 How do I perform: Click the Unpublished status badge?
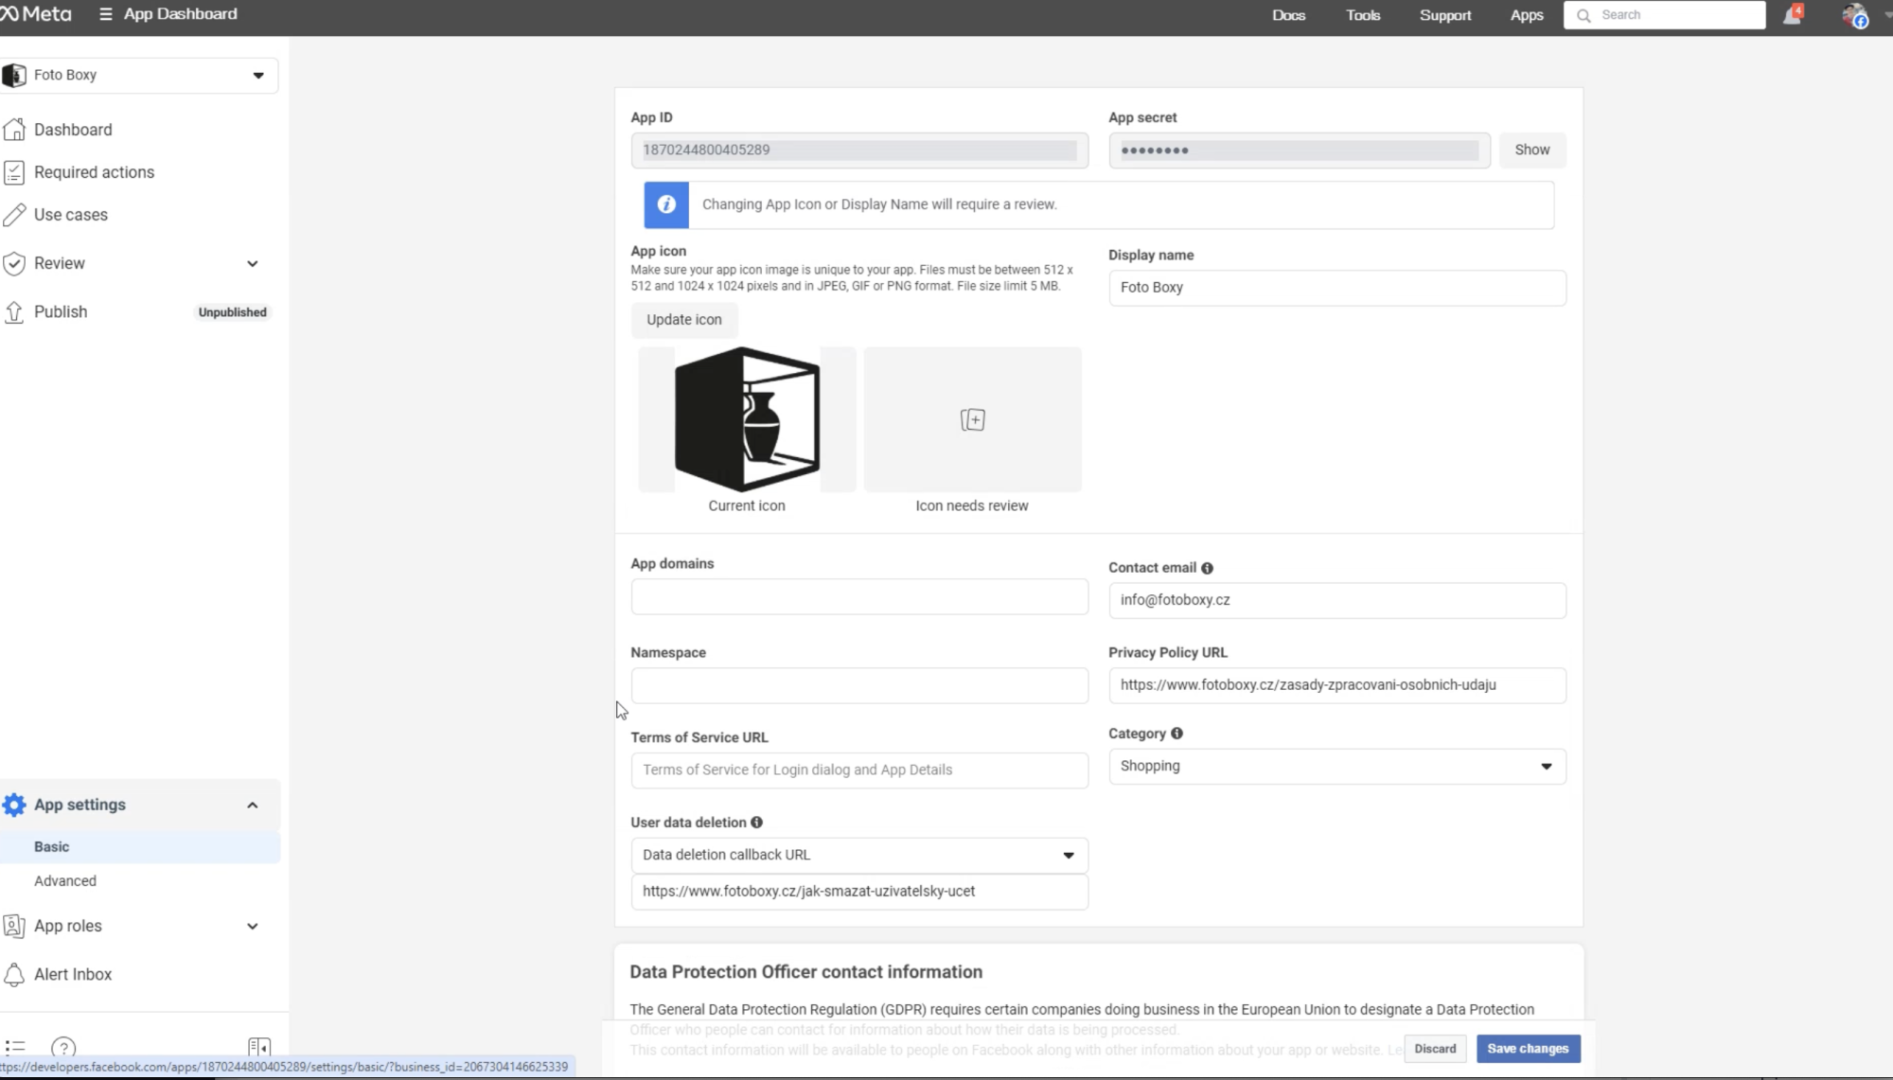232,312
